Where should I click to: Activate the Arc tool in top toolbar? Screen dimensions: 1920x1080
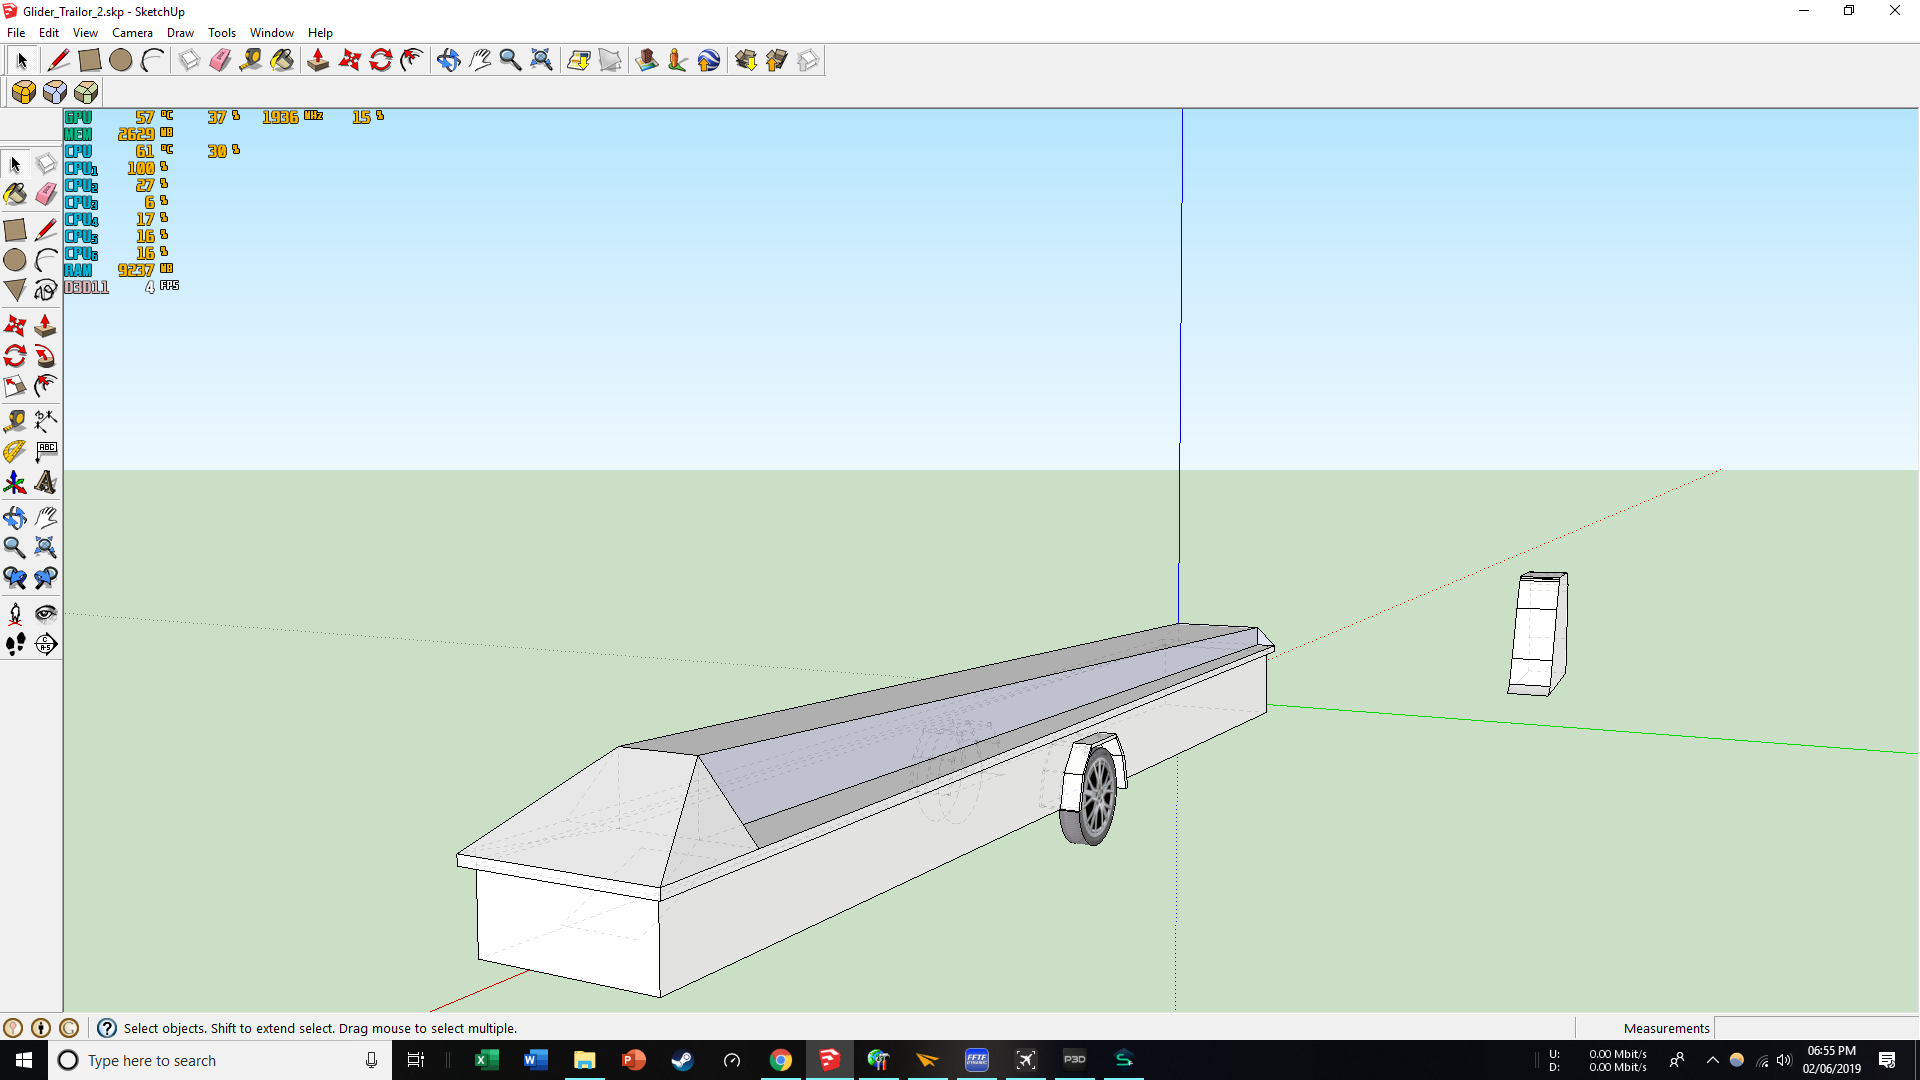[x=152, y=61]
